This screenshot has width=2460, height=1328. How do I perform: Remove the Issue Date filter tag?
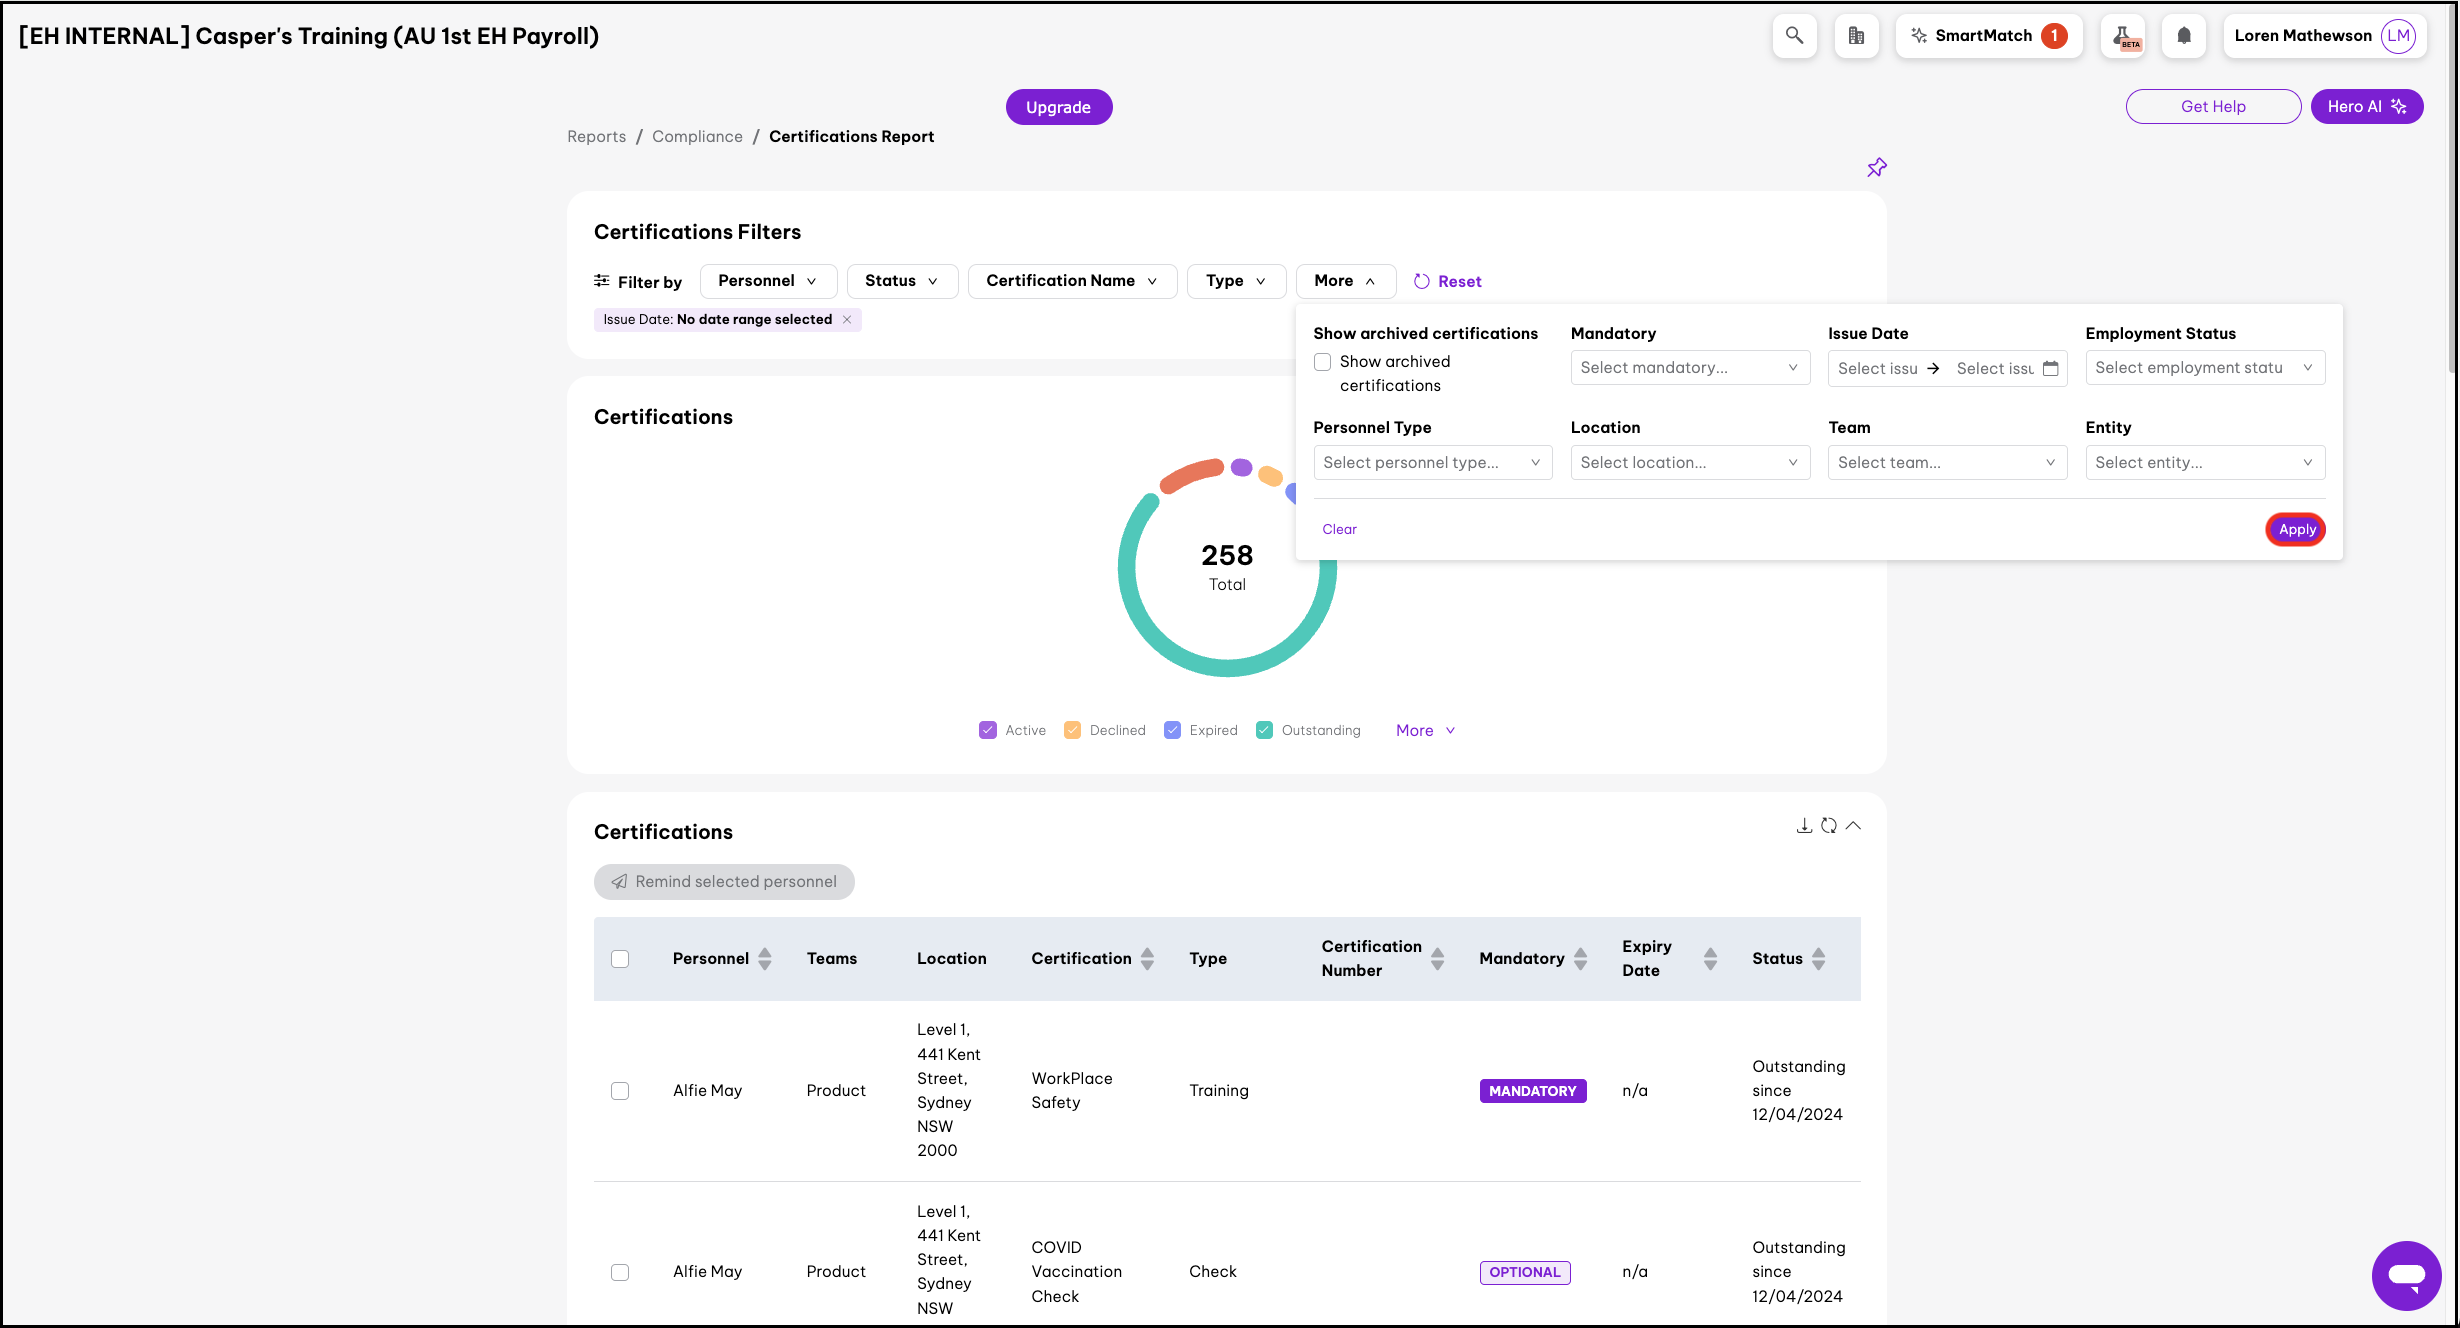(847, 320)
